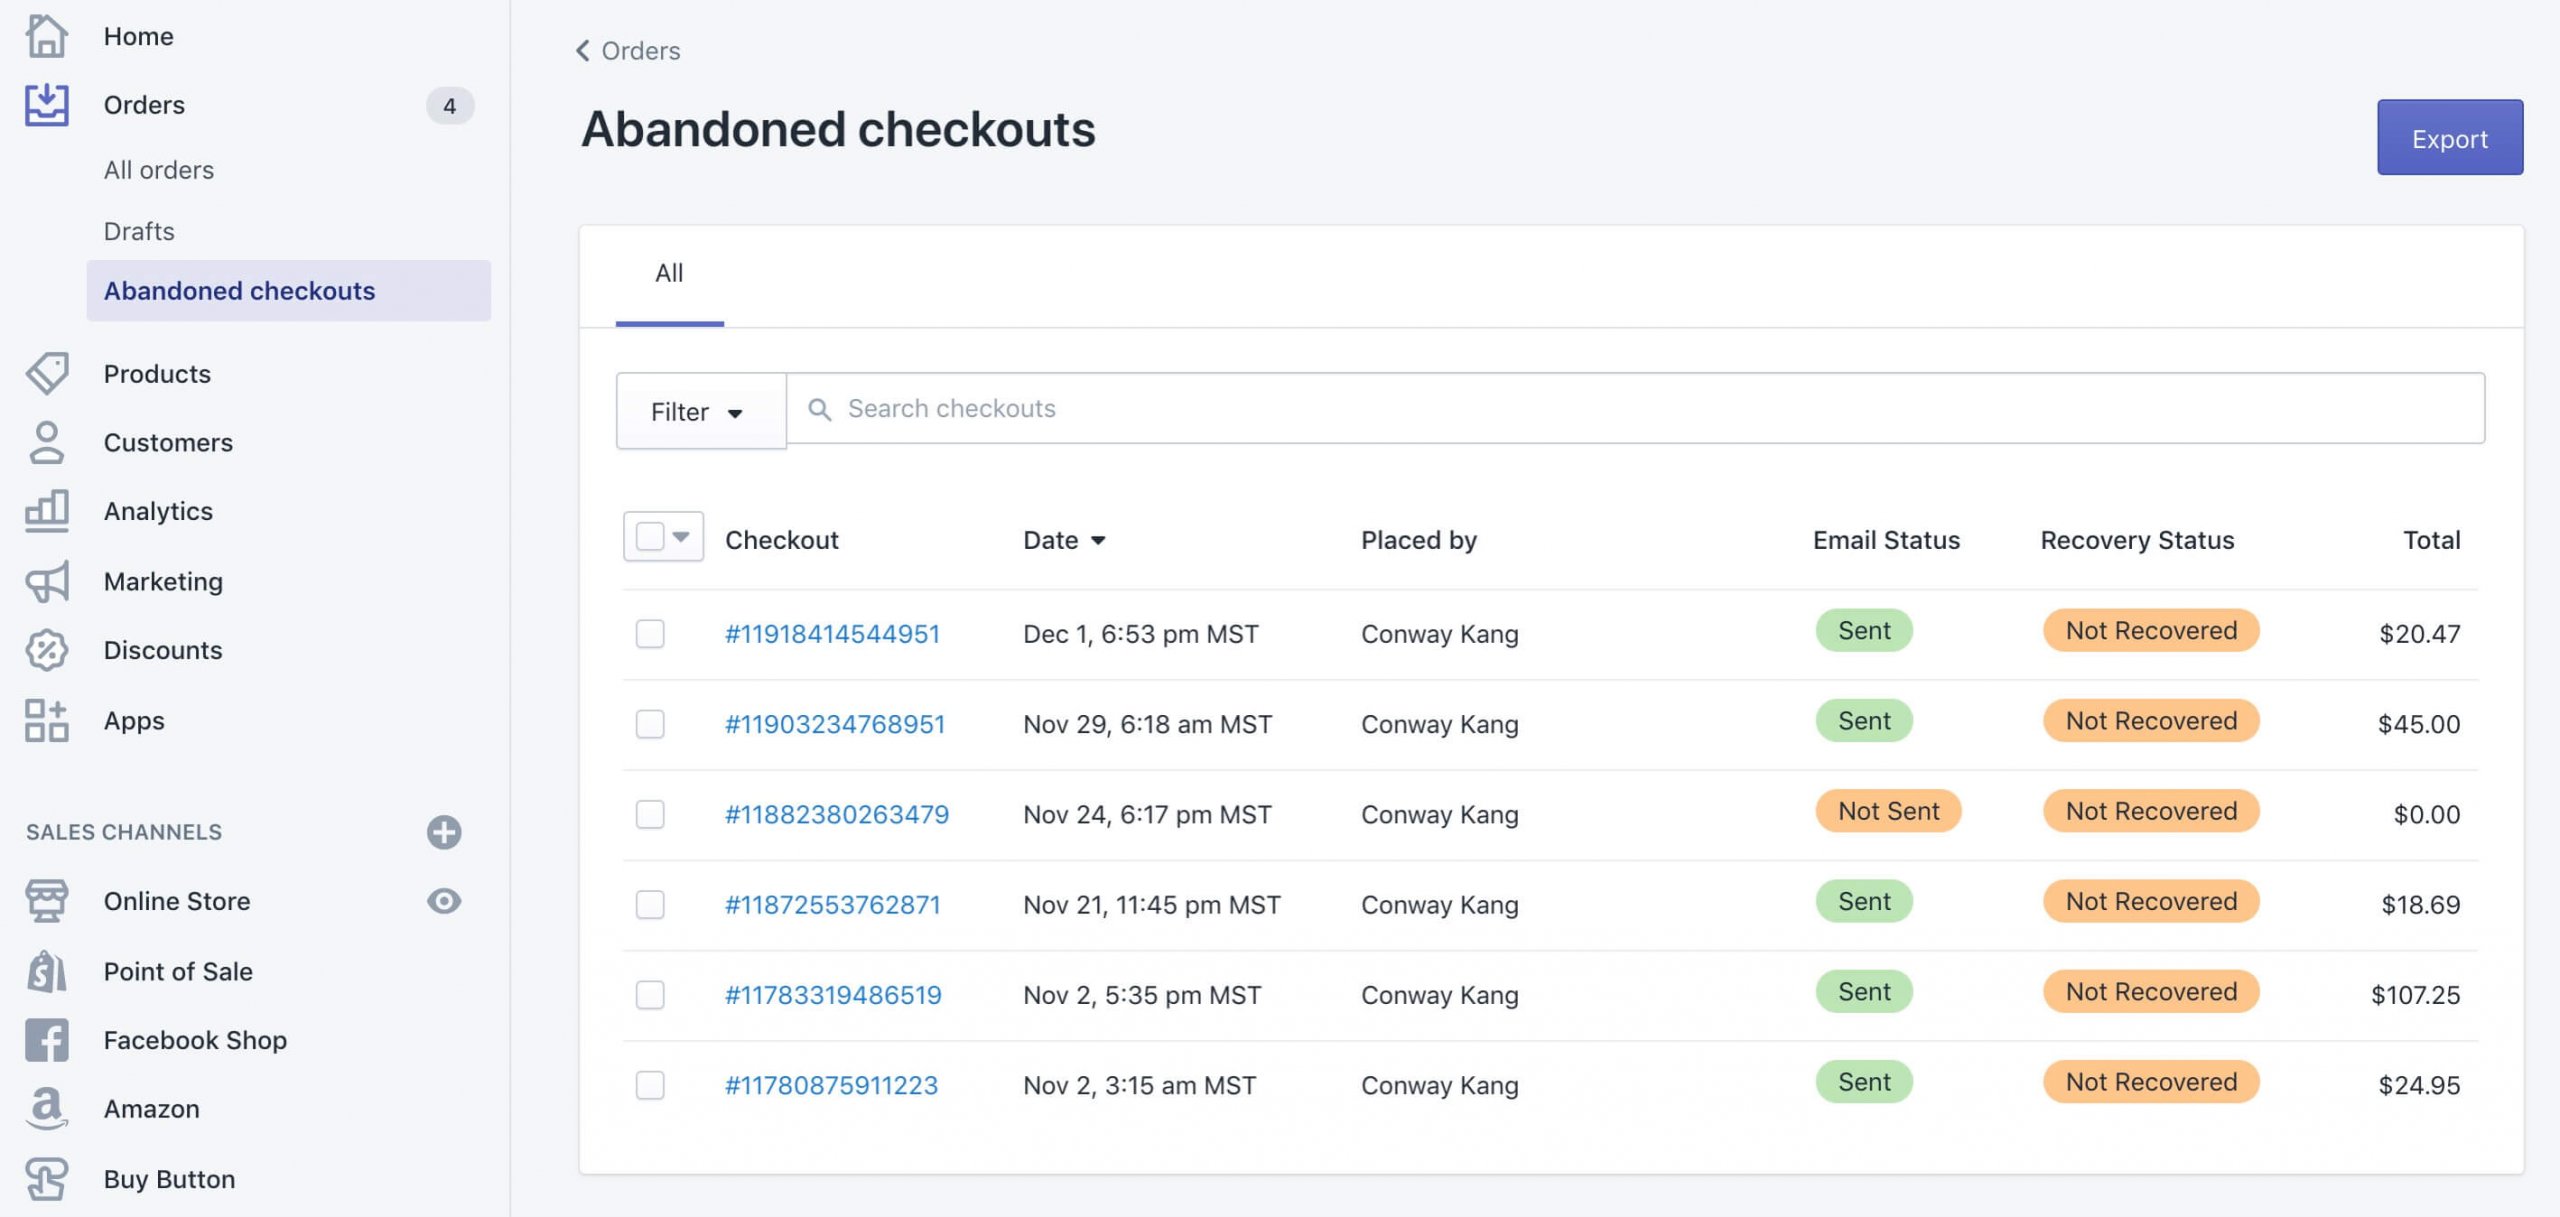Viewport: 2560px width, 1217px height.
Task: Click the Buy Button icon
Action: pyautogui.click(x=46, y=1179)
